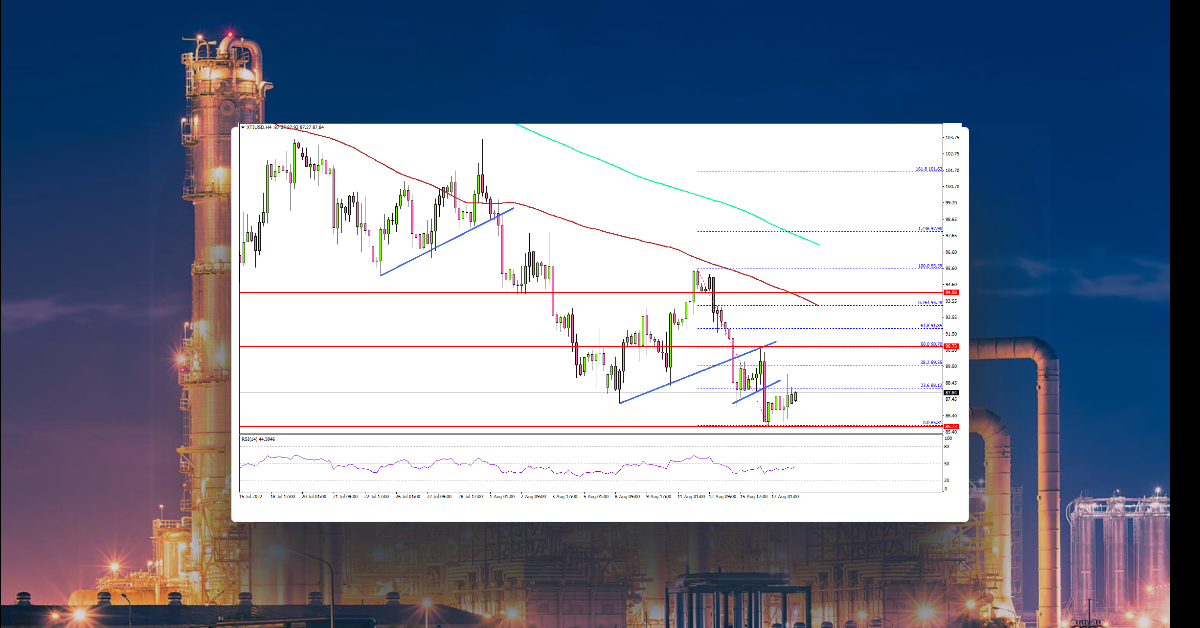
Task: Select the leftmost blue ascending trendline
Action: 445,241
